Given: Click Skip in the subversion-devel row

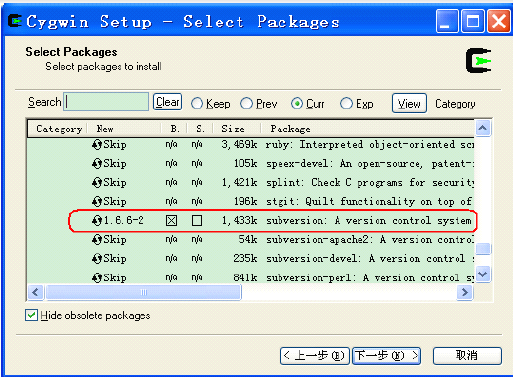Looking at the screenshot, I should tap(115, 259).
